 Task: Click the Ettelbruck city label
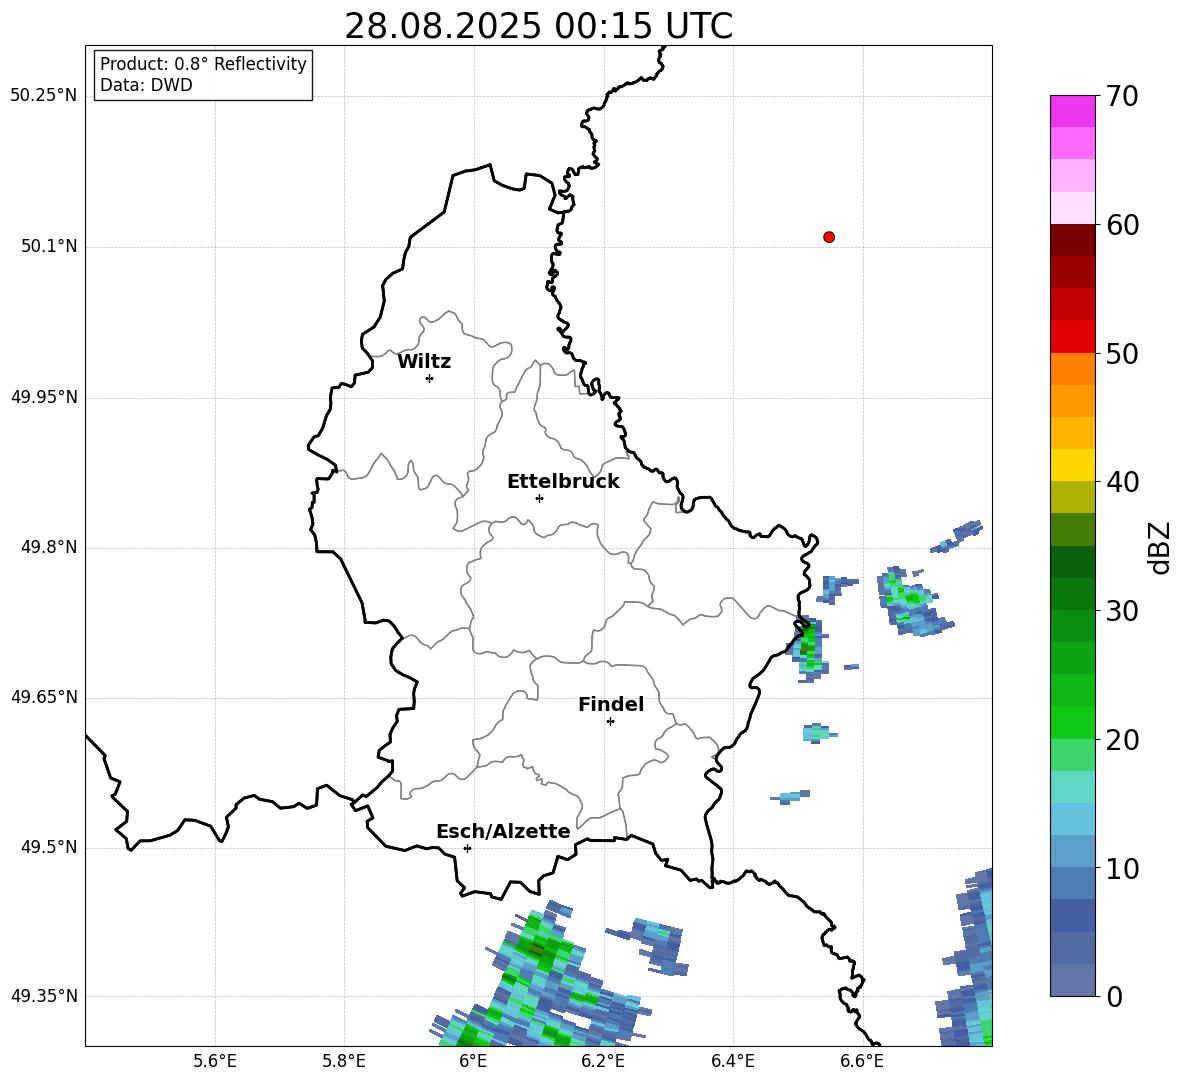(563, 482)
